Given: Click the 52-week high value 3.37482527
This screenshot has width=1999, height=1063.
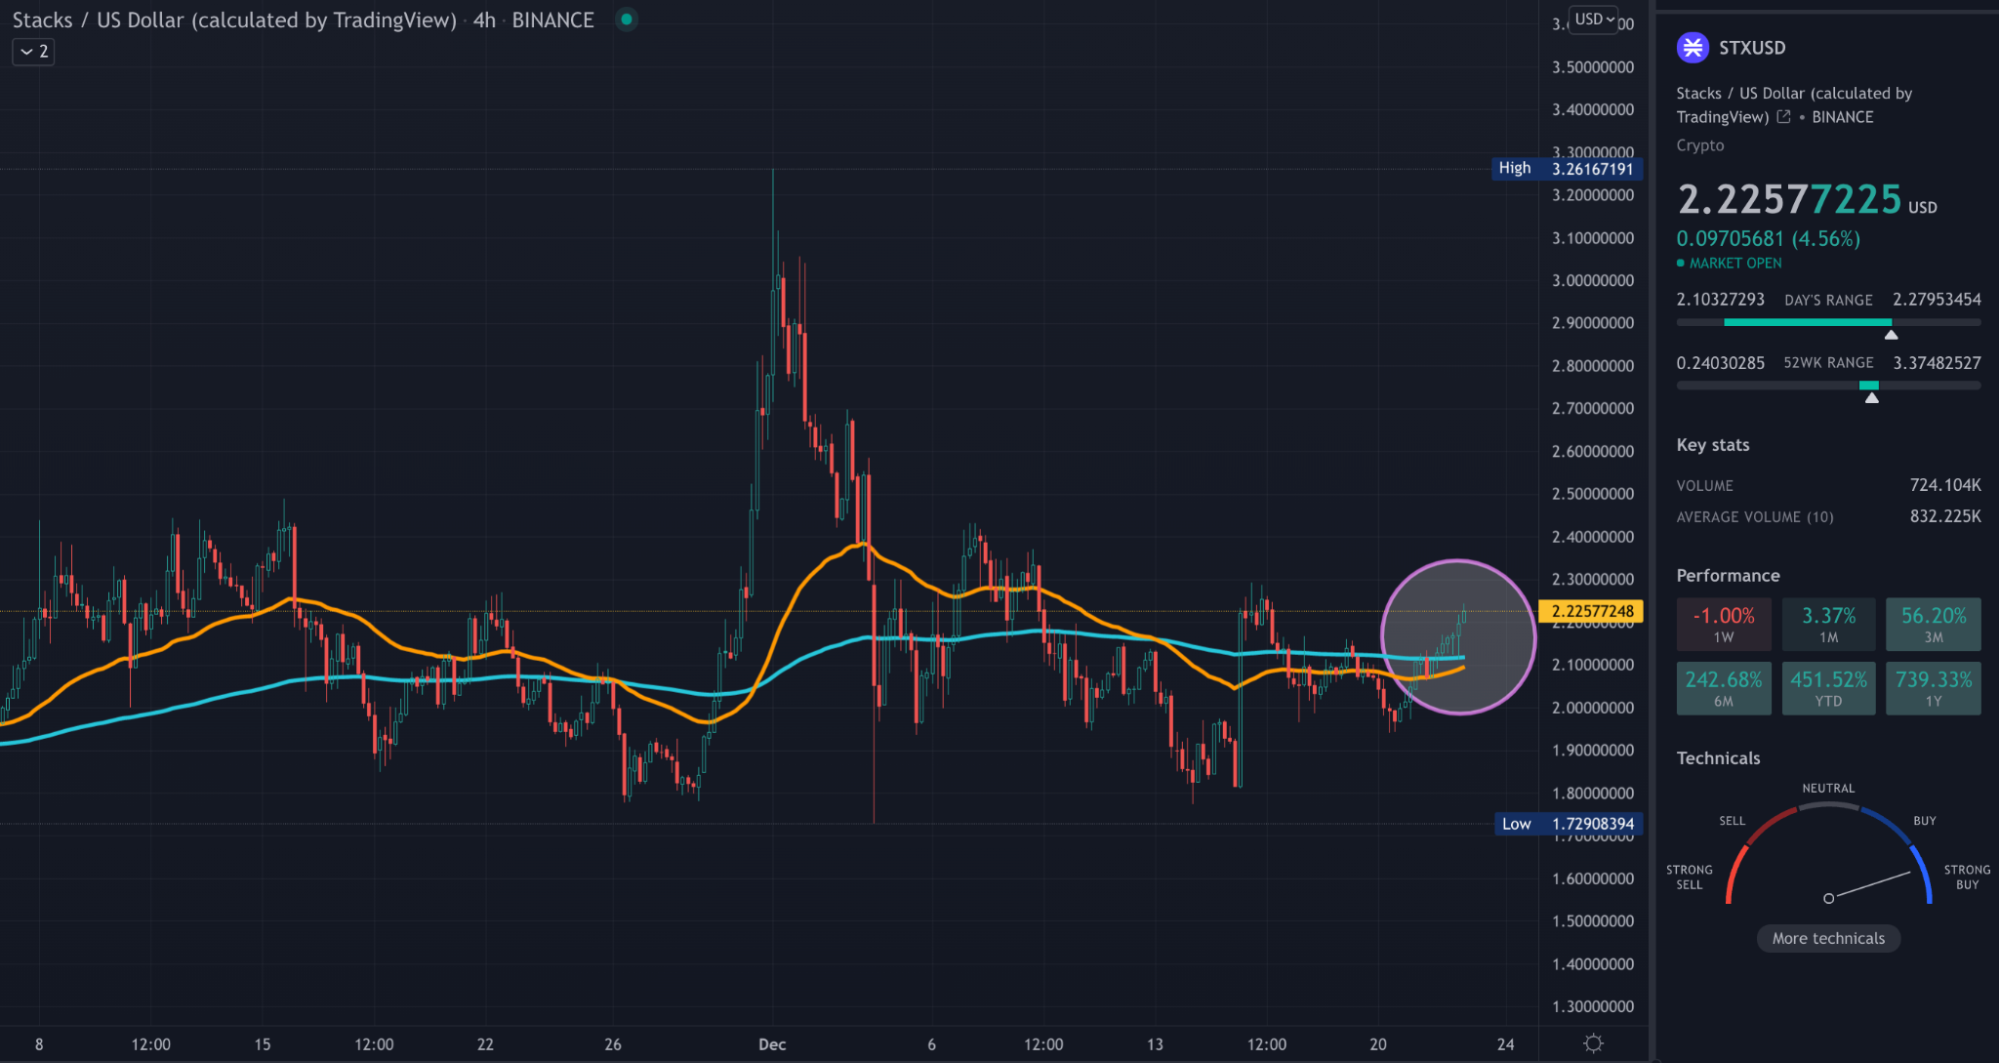Looking at the screenshot, I should point(1936,362).
